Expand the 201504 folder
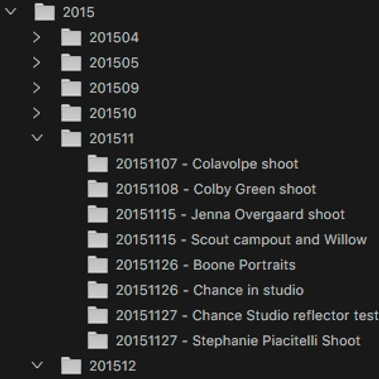The height and width of the screenshot is (379, 379). pyautogui.click(x=37, y=37)
